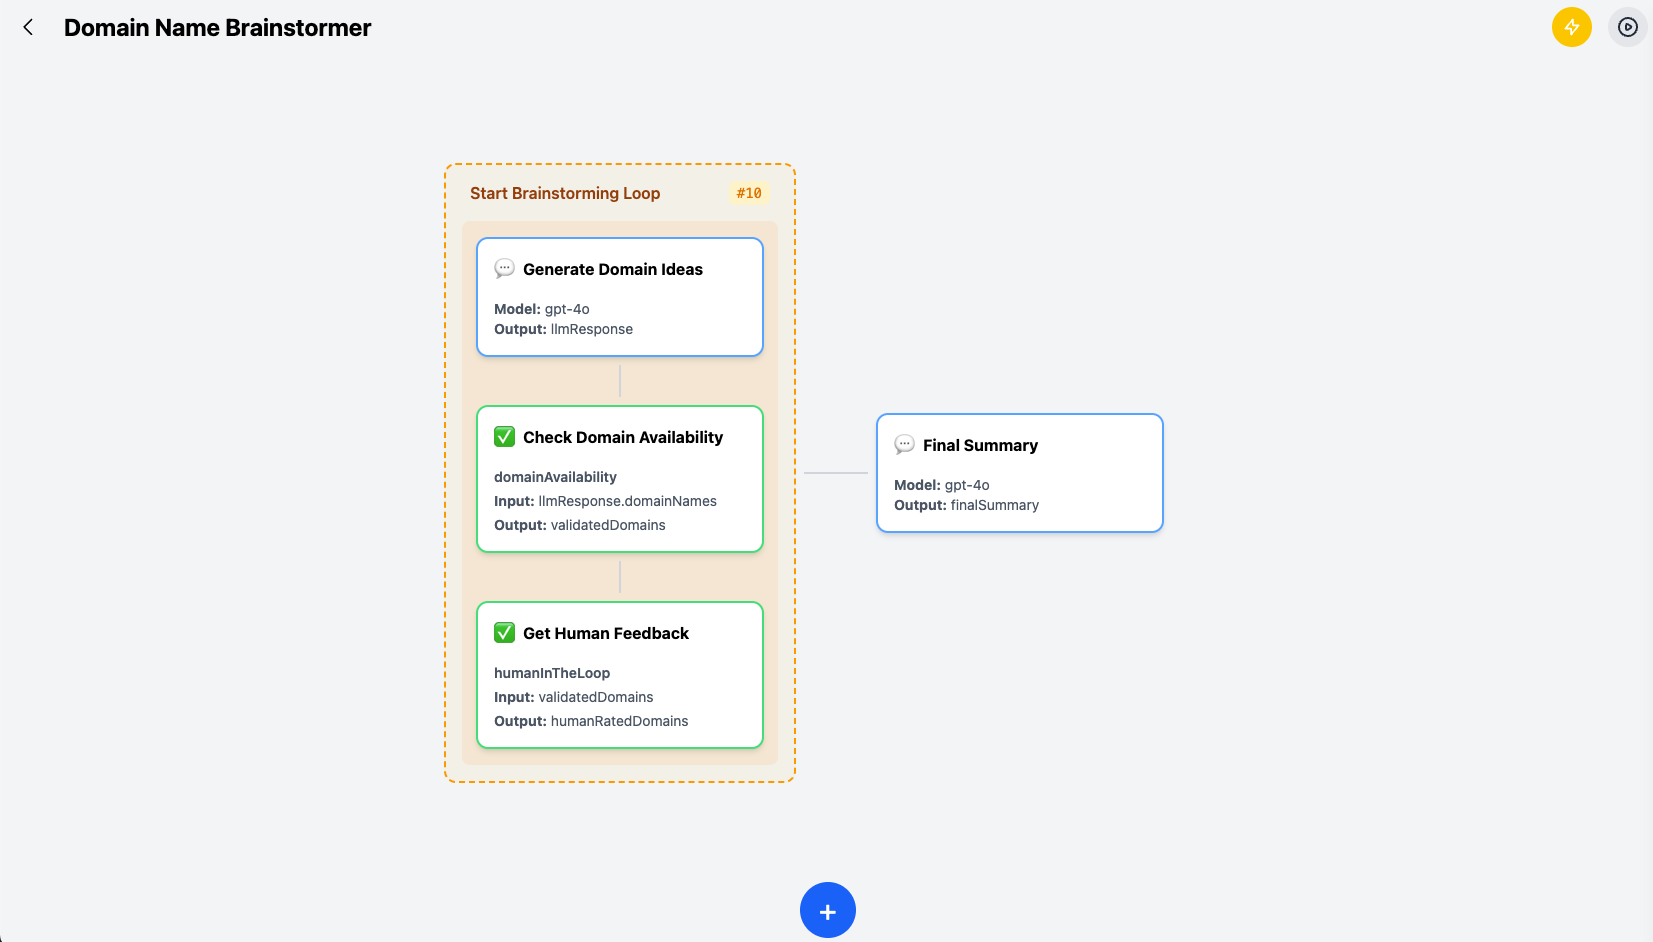Select the Get Human Feedback node
1653x942 pixels.
619,674
